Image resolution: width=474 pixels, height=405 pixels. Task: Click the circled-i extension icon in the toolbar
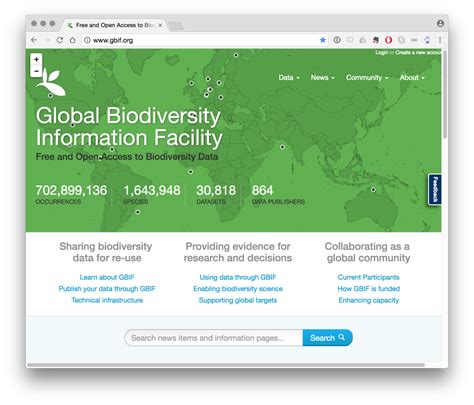(337, 40)
